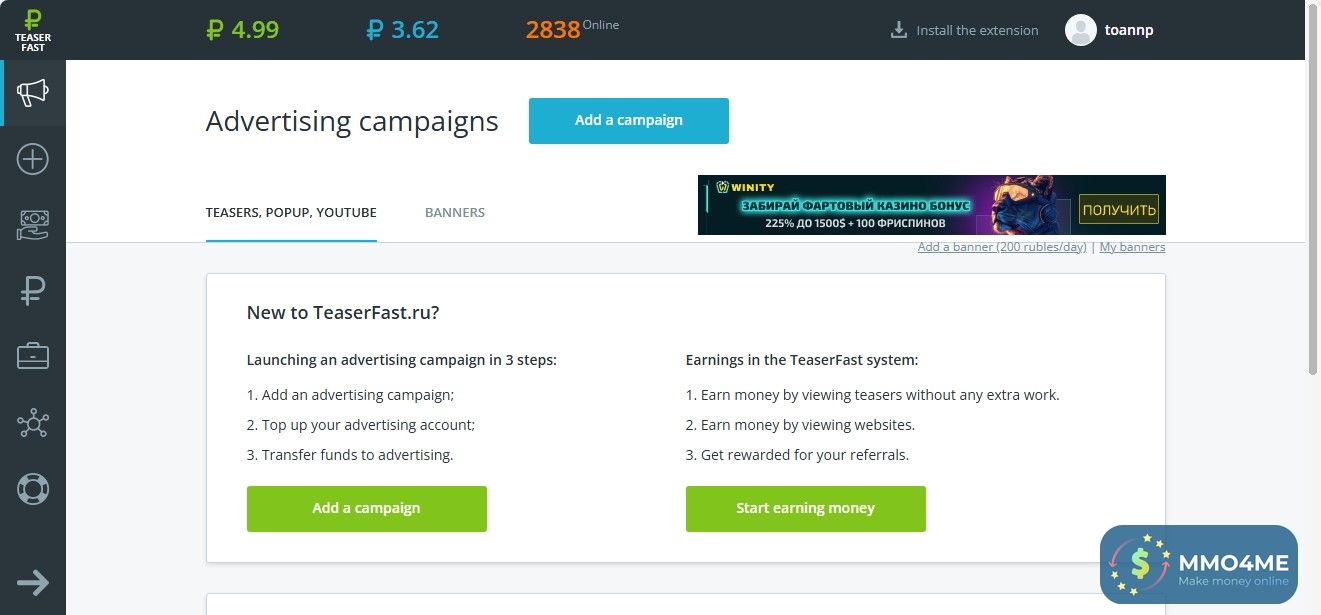This screenshot has height=615, width=1321.
Task: Click the download icon beside Install the extension
Action: [898, 30]
